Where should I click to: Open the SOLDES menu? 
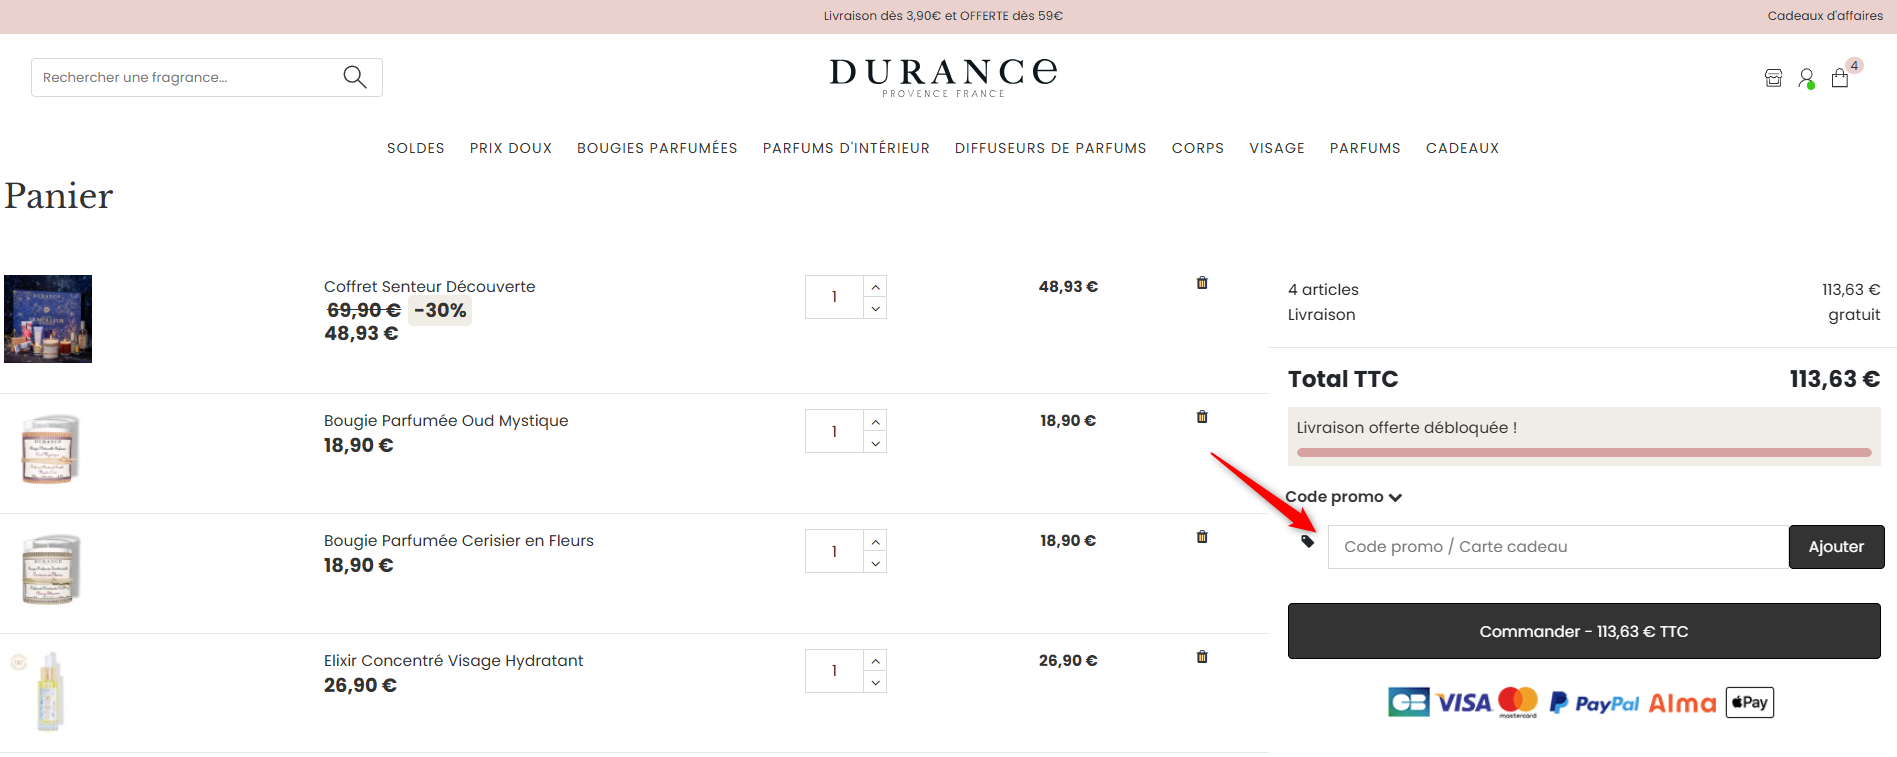point(416,148)
